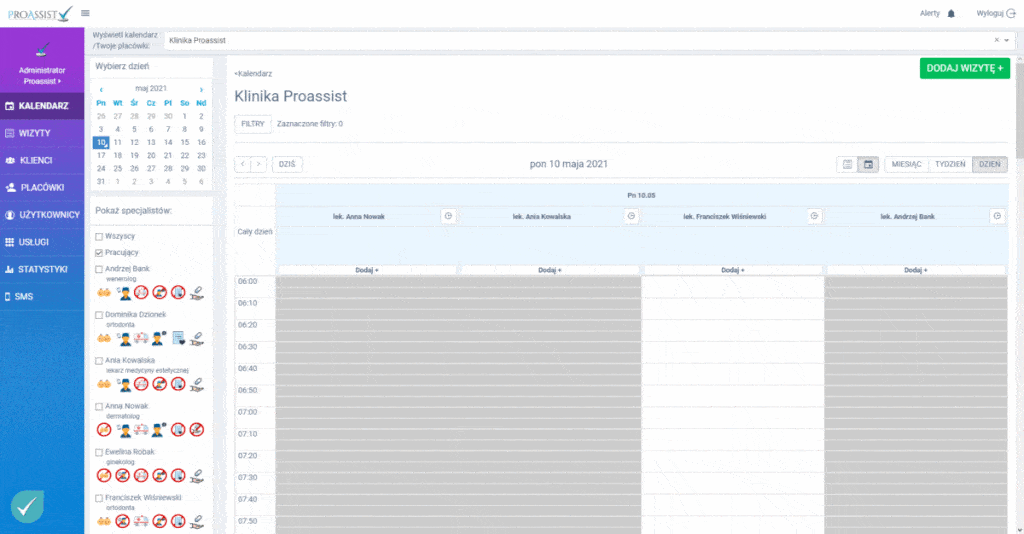The height and width of the screenshot is (534, 1024).
Task: Click the hand-with-pill icon under Ewelina Robak
Action: coord(197,475)
